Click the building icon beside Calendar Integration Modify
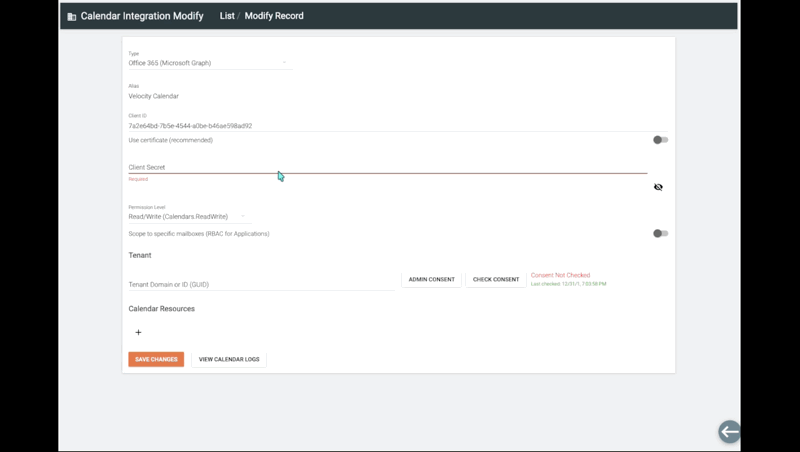The width and height of the screenshot is (800, 452). (x=72, y=17)
